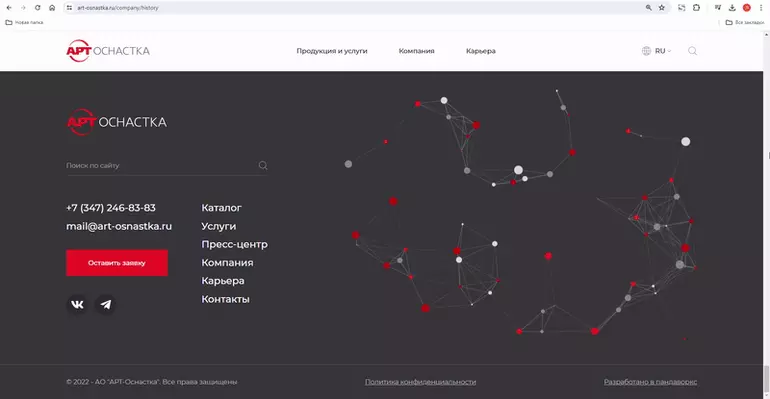Click the phone number +7 (347) 246-83-83
This screenshot has width=770, height=399.
111,208
